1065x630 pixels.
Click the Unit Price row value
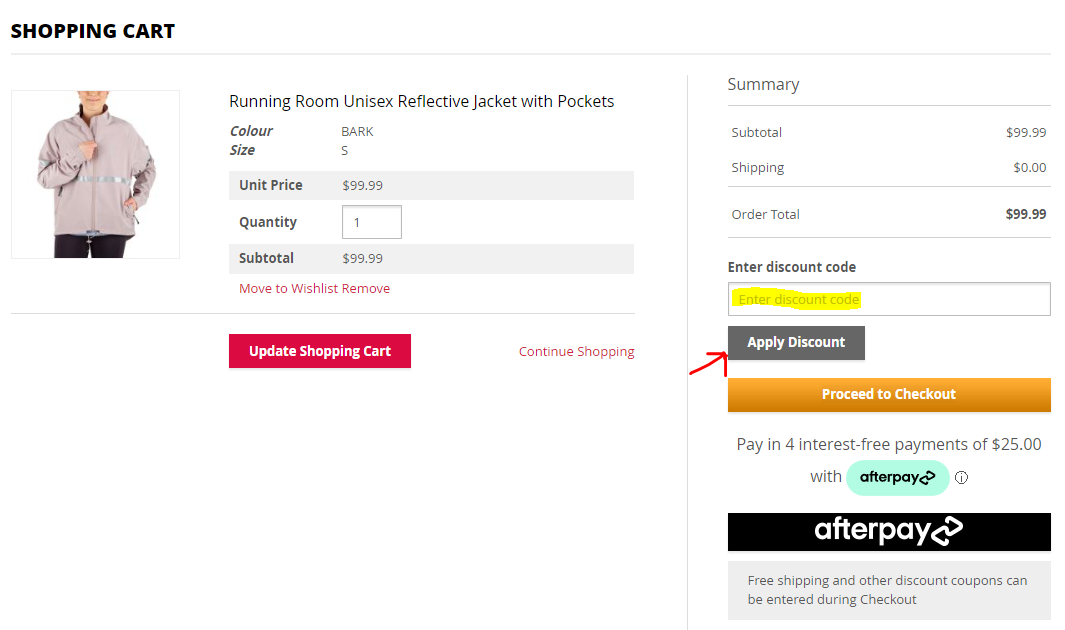tap(363, 185)
